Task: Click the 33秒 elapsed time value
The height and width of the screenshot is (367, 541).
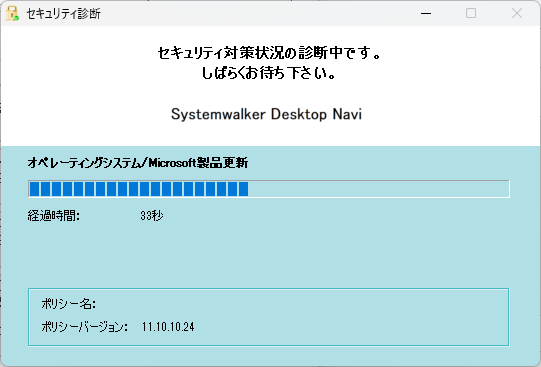Action: [152, 216]
